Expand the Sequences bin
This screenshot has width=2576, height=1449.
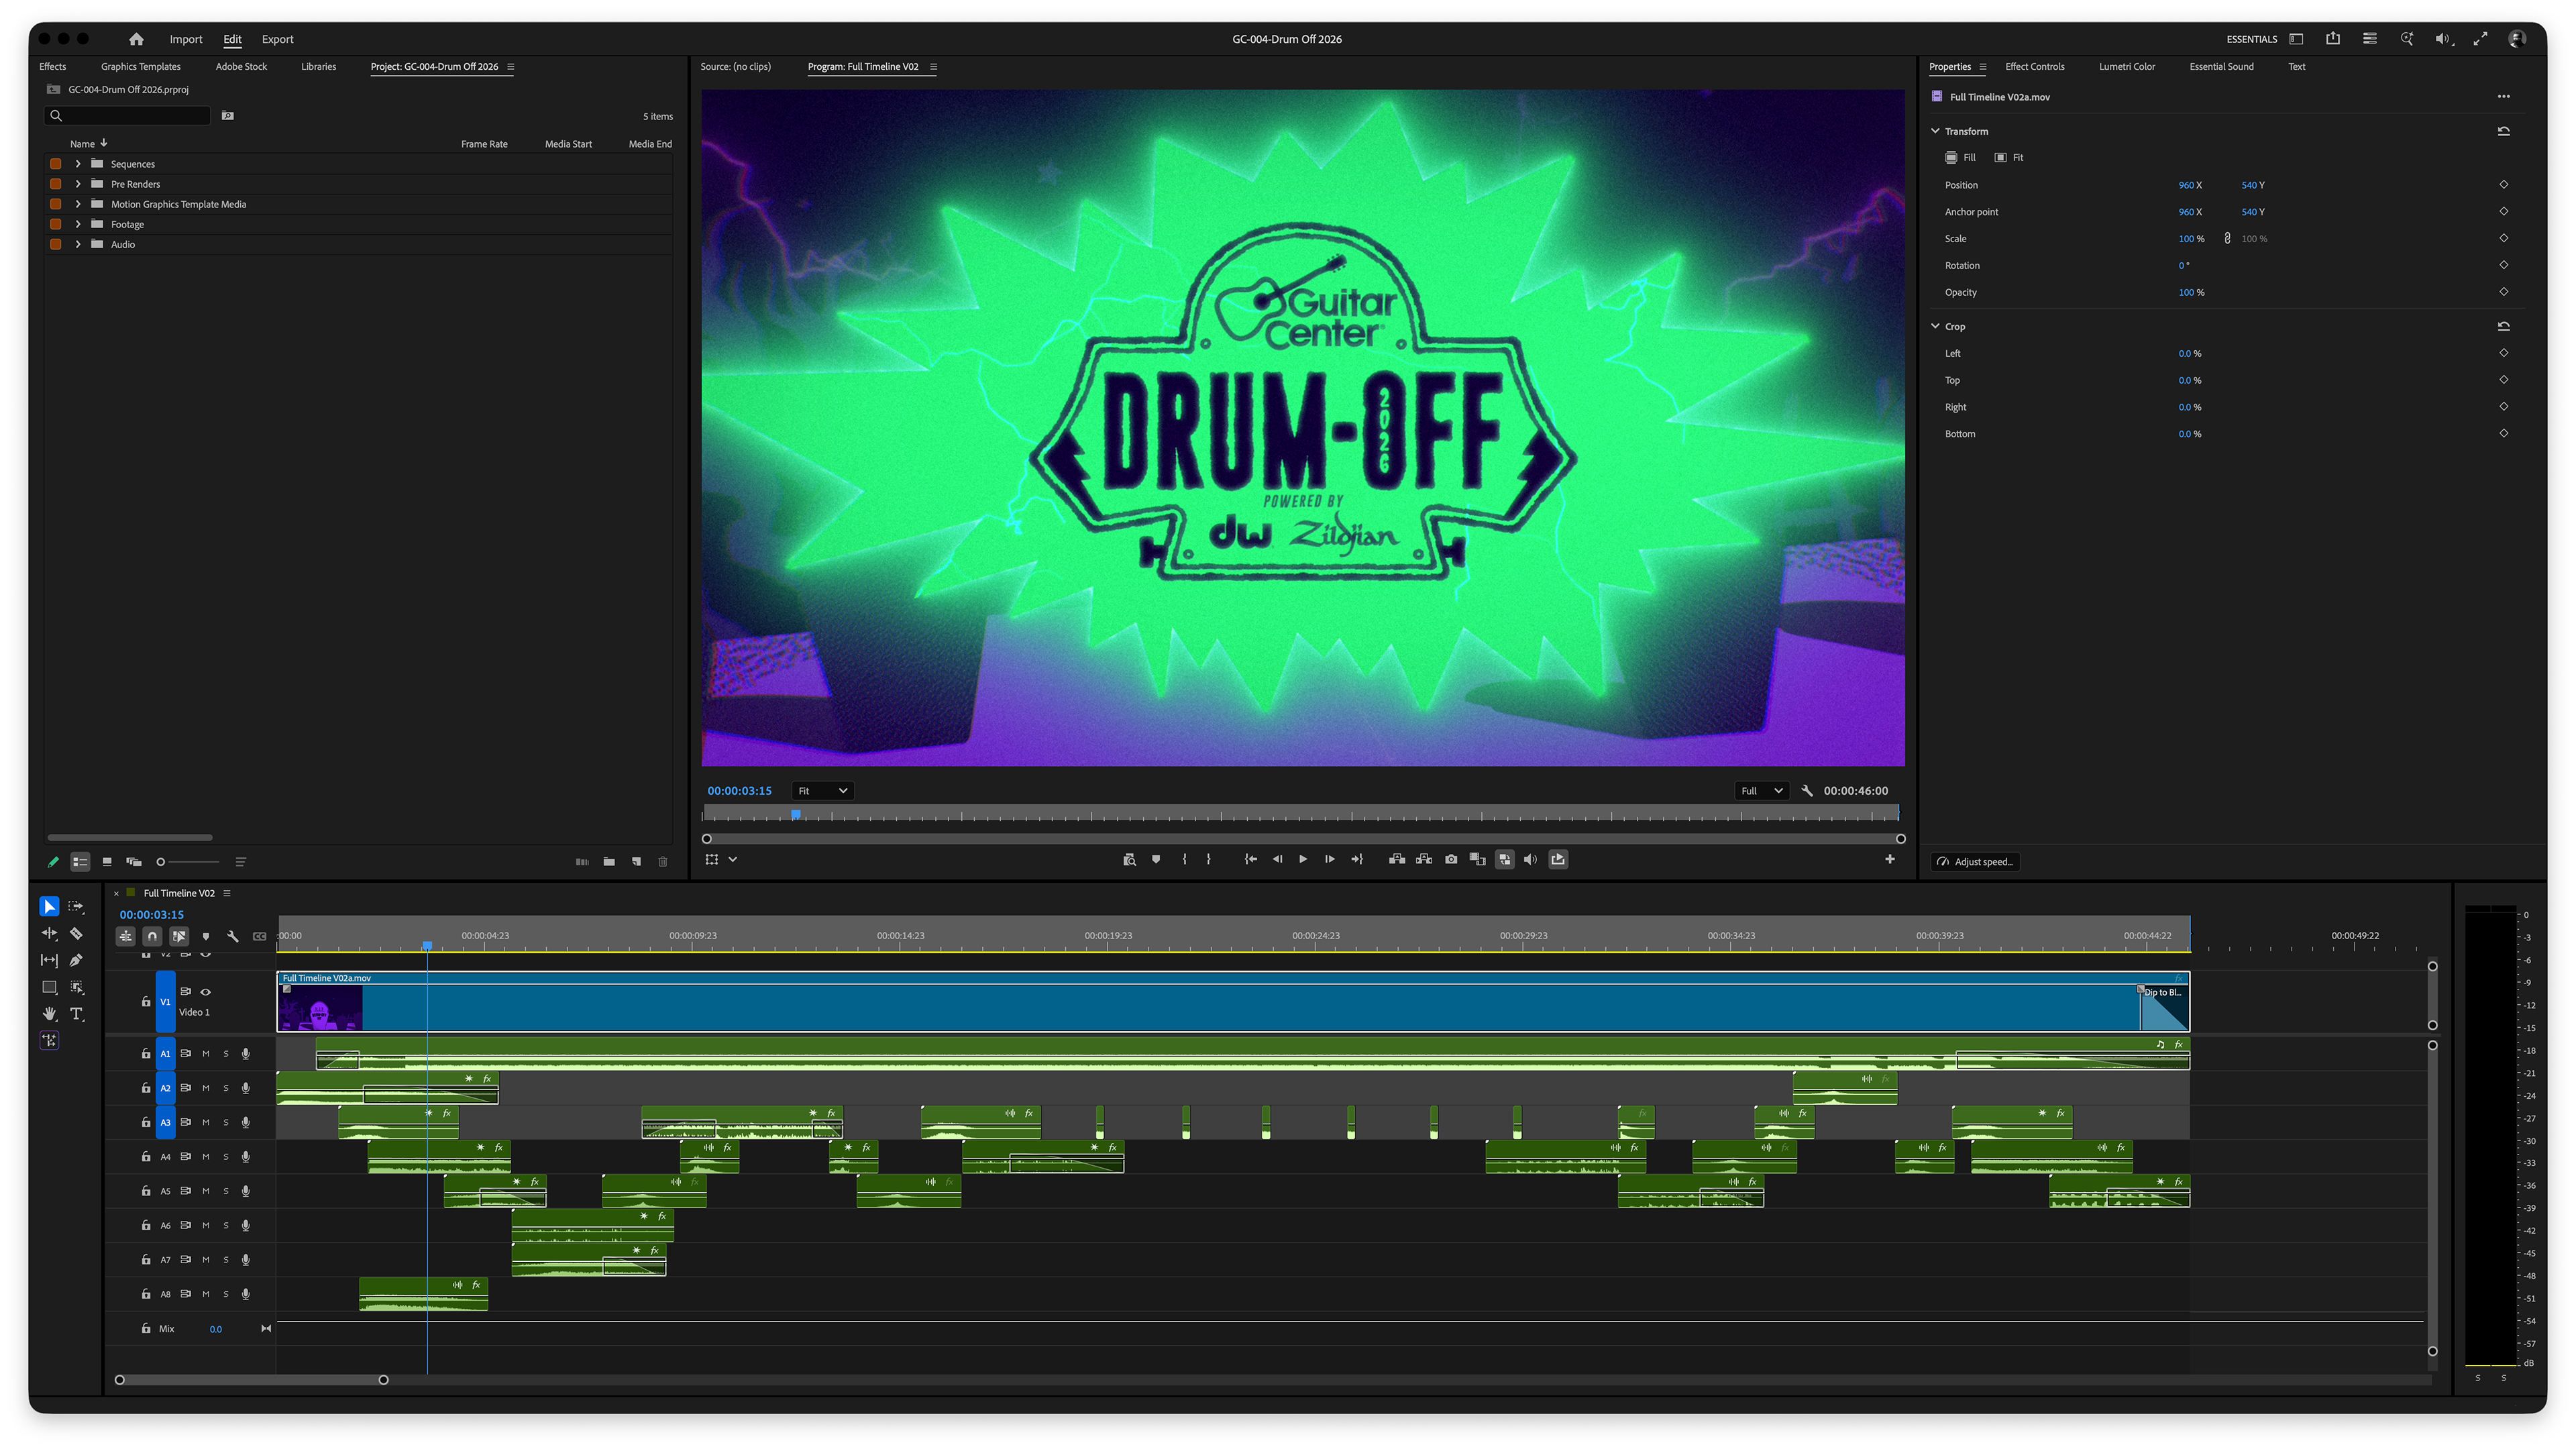pos(78,164)
